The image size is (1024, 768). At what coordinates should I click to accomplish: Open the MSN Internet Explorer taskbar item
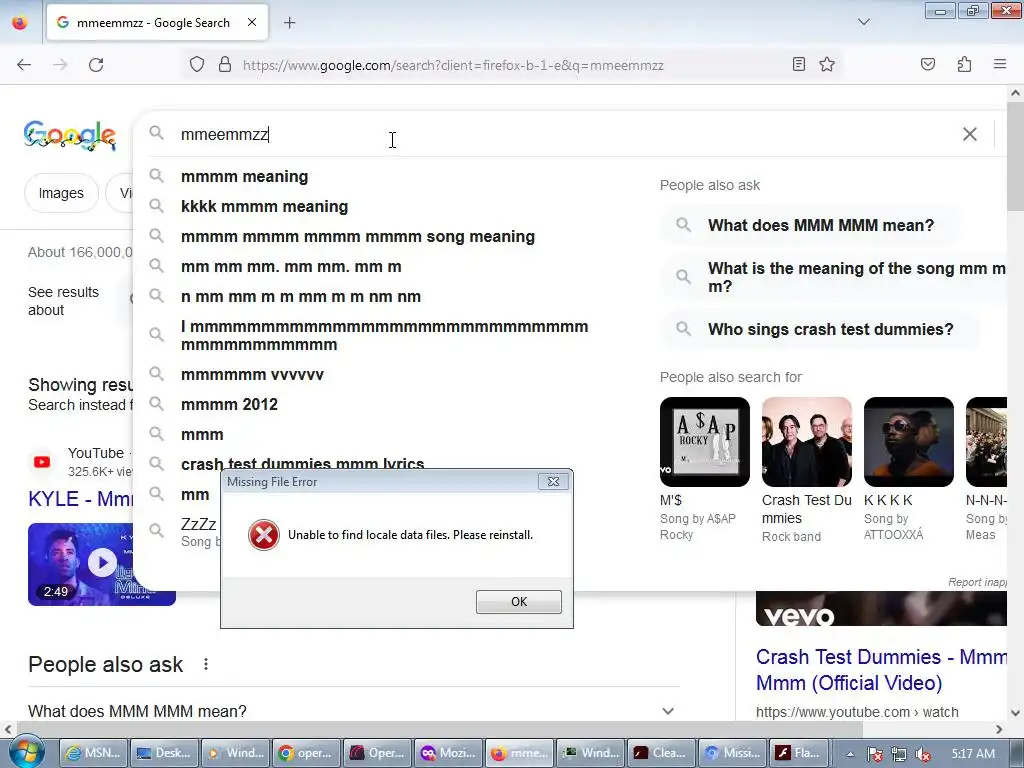click(93, 753)
